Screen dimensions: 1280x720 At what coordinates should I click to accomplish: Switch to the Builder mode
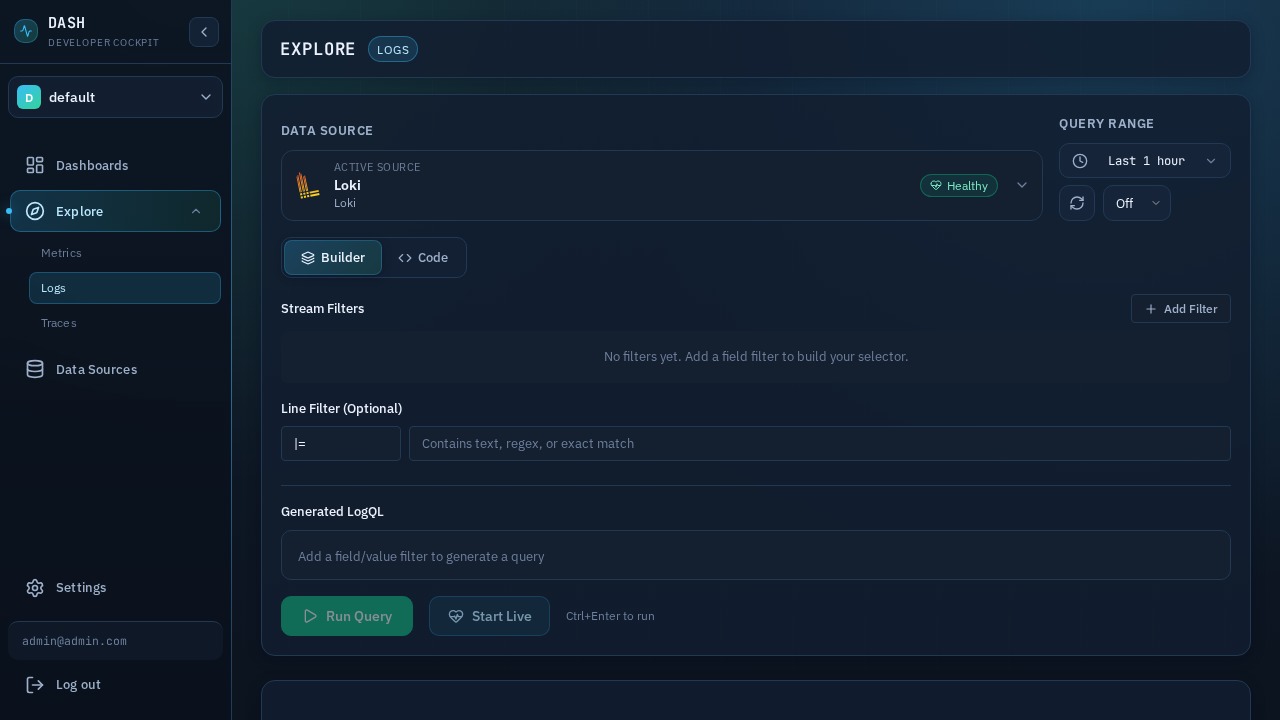point(333,257)
